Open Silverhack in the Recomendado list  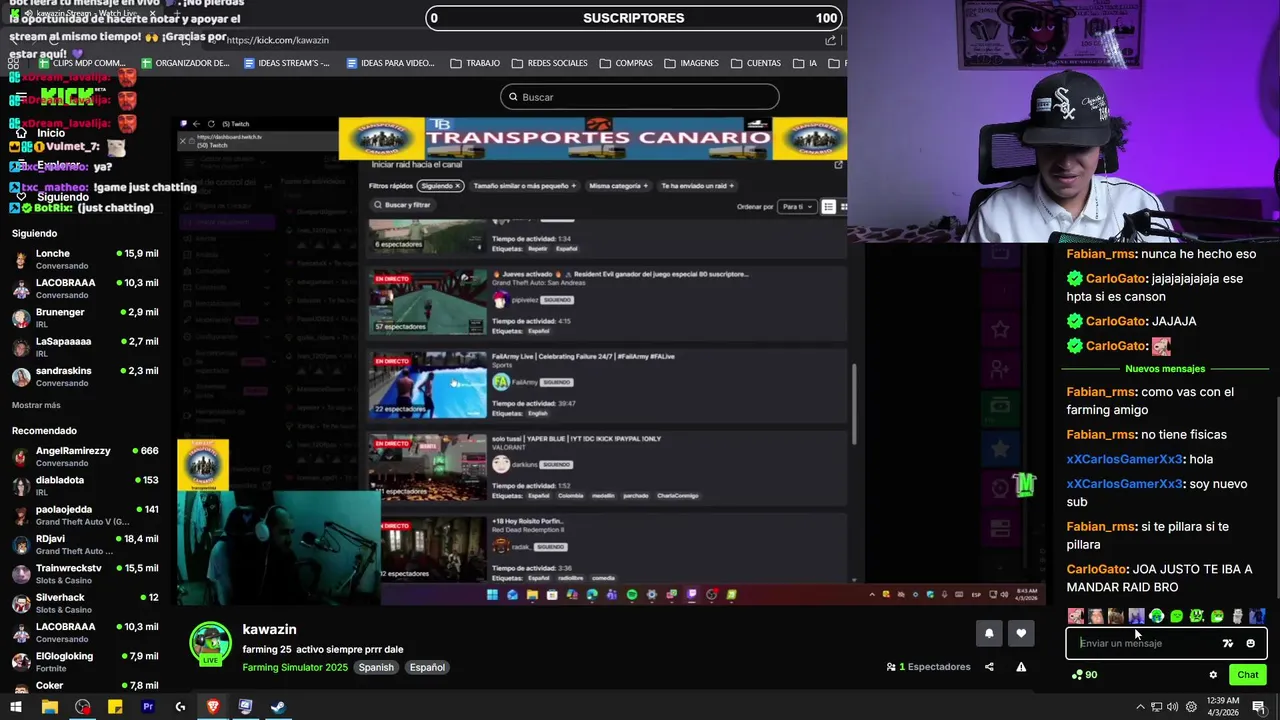pos(84,603)
